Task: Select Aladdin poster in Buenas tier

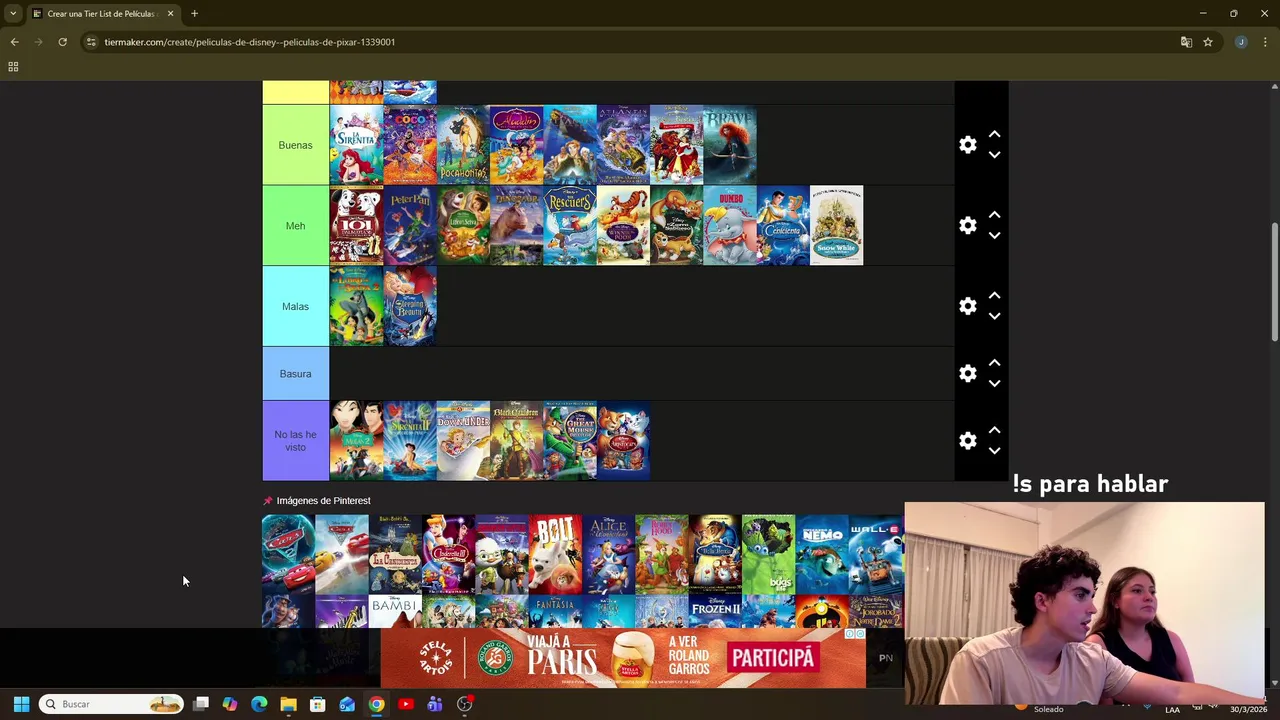Action: 516,145
